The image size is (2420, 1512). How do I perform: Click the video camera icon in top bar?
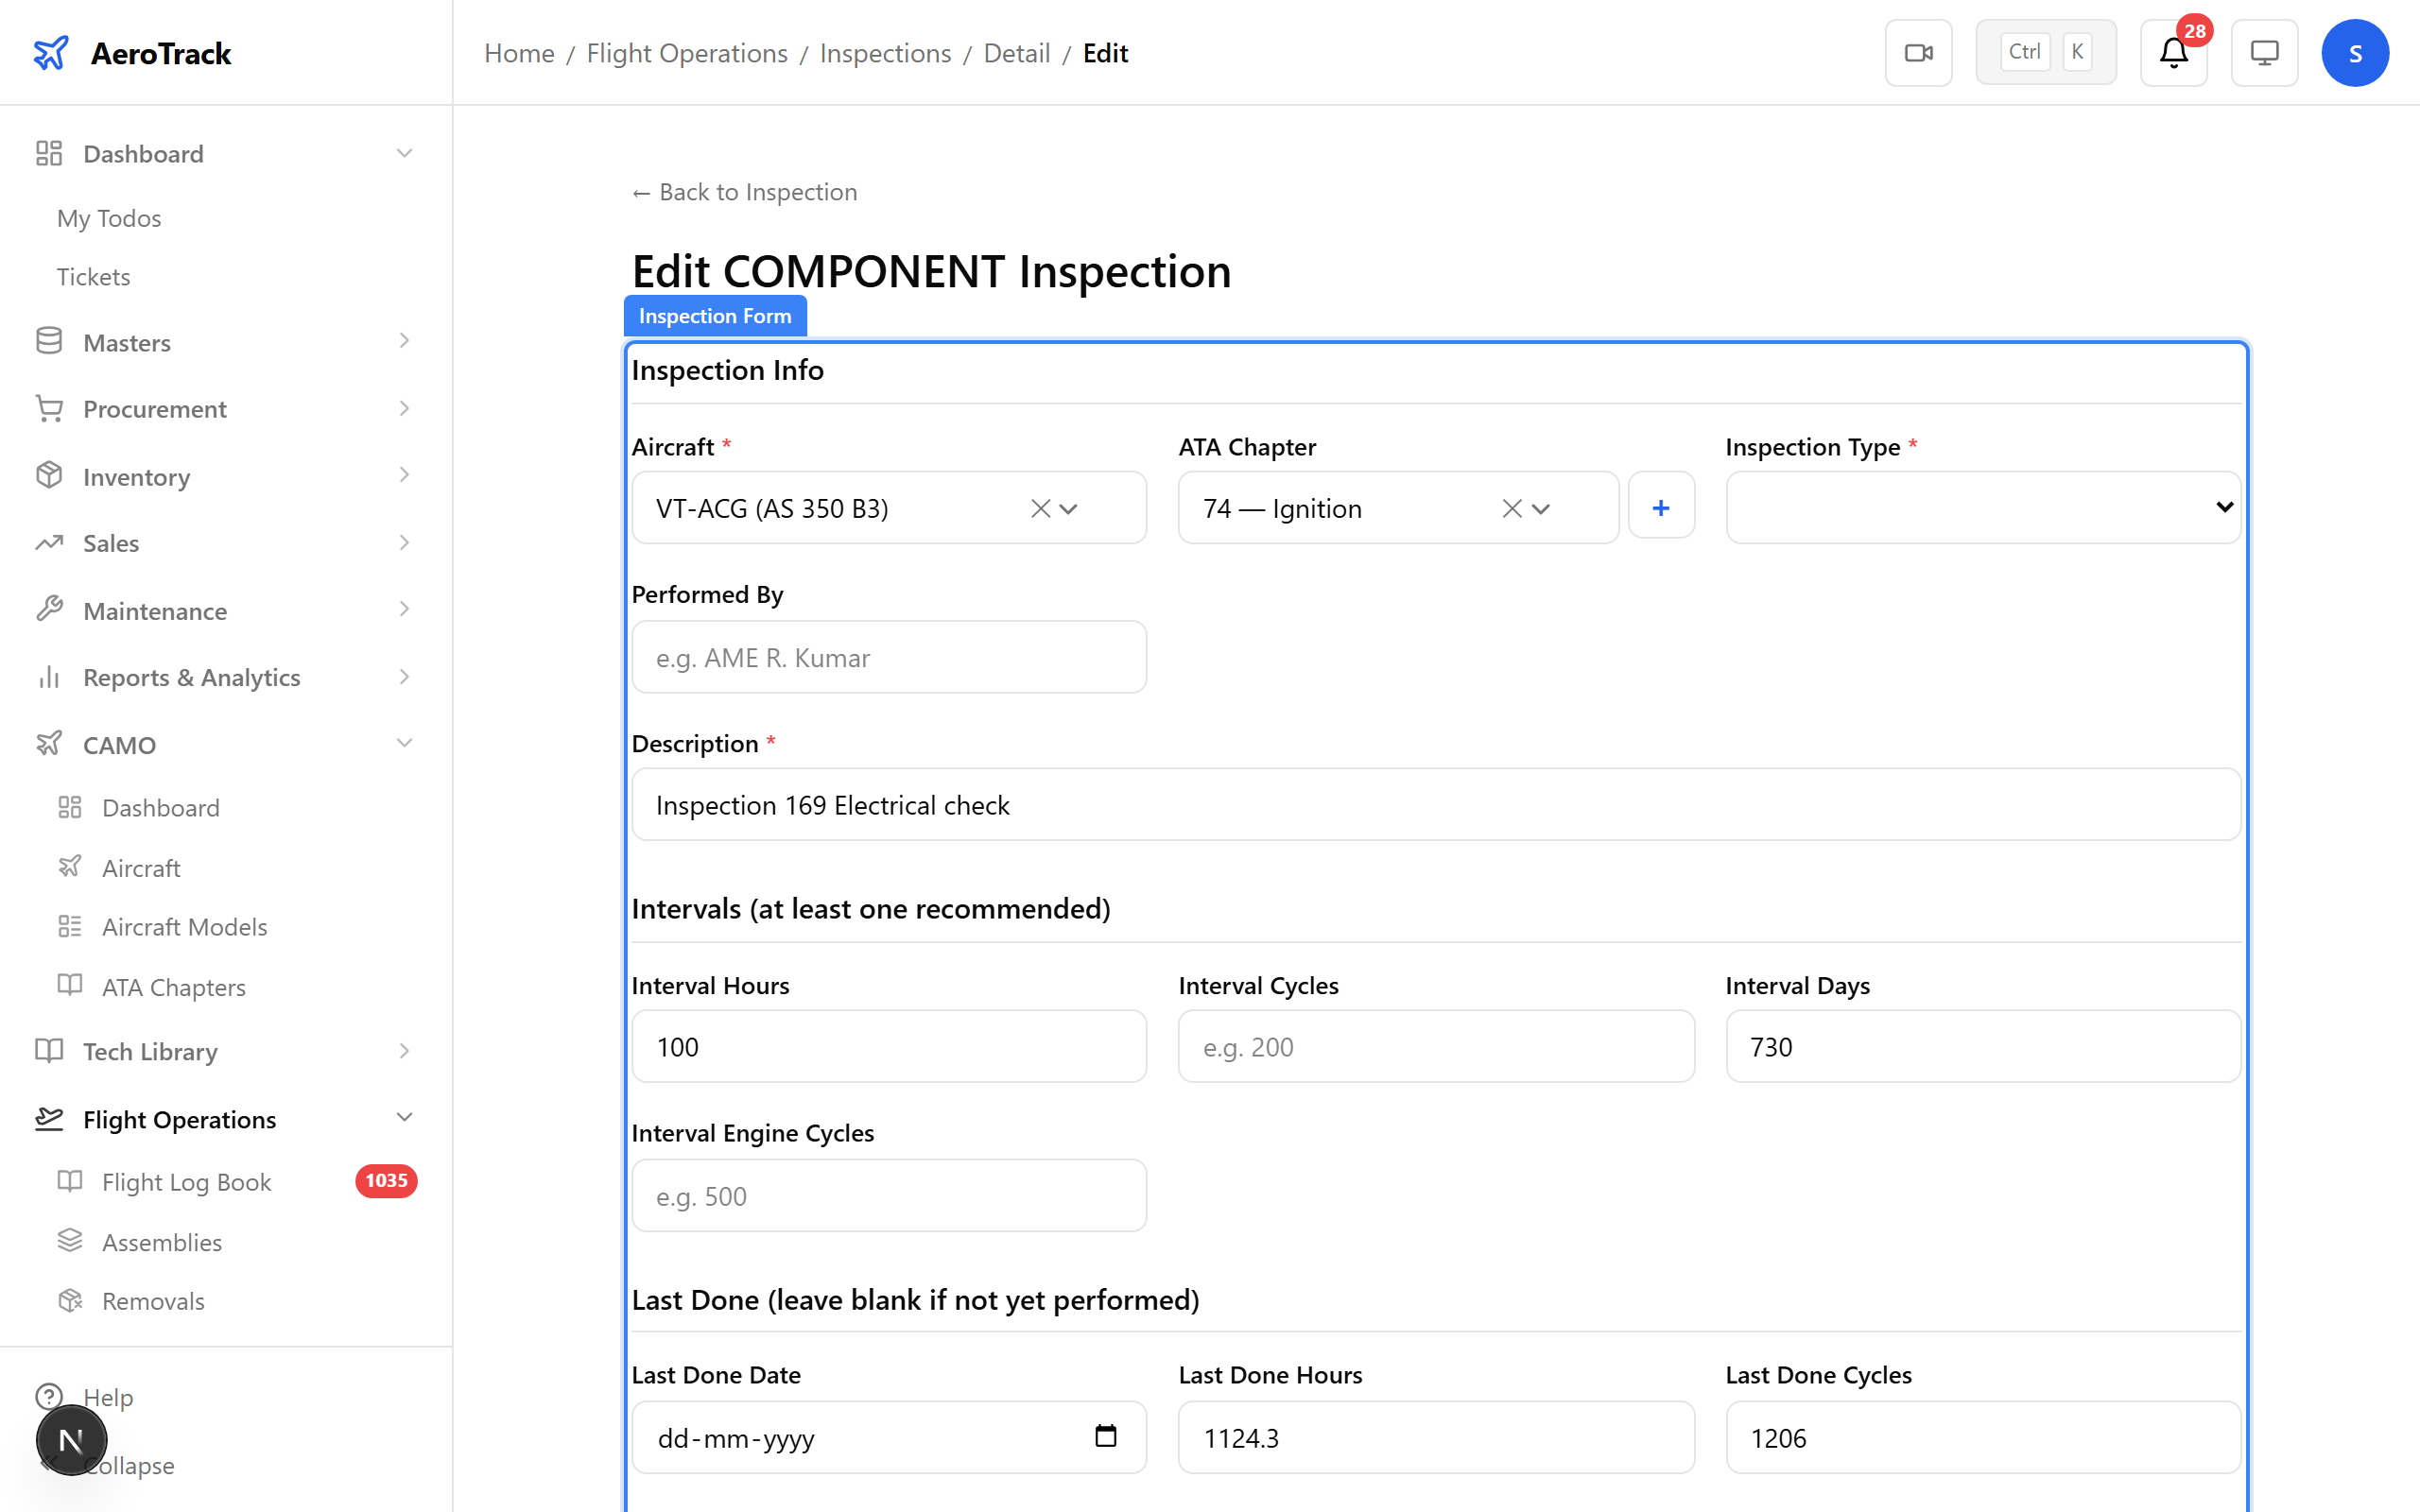tap(1918, 52)
